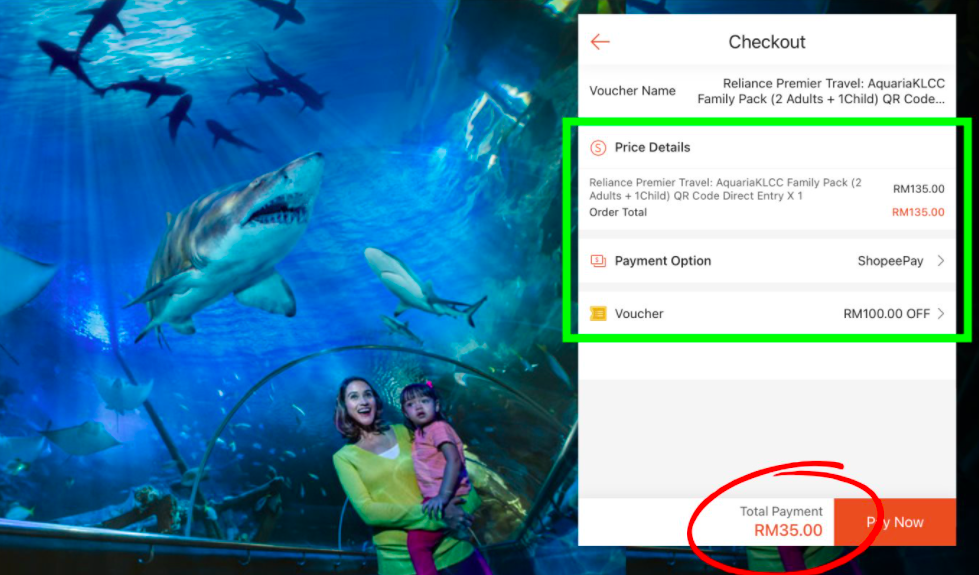
Task: Click the Total Payment label
Action: tap(781, 511)
